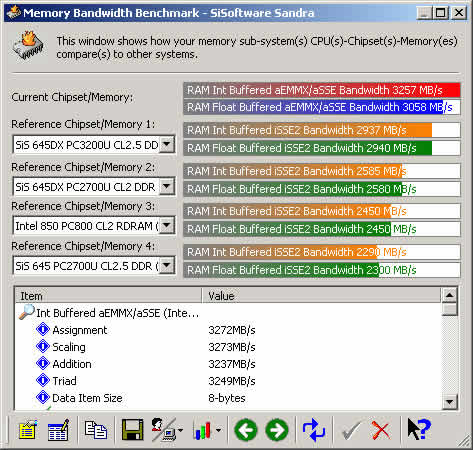Click the floppy disk save icon
This screenshot has width=473, height=450.
(x=132, y=430)
